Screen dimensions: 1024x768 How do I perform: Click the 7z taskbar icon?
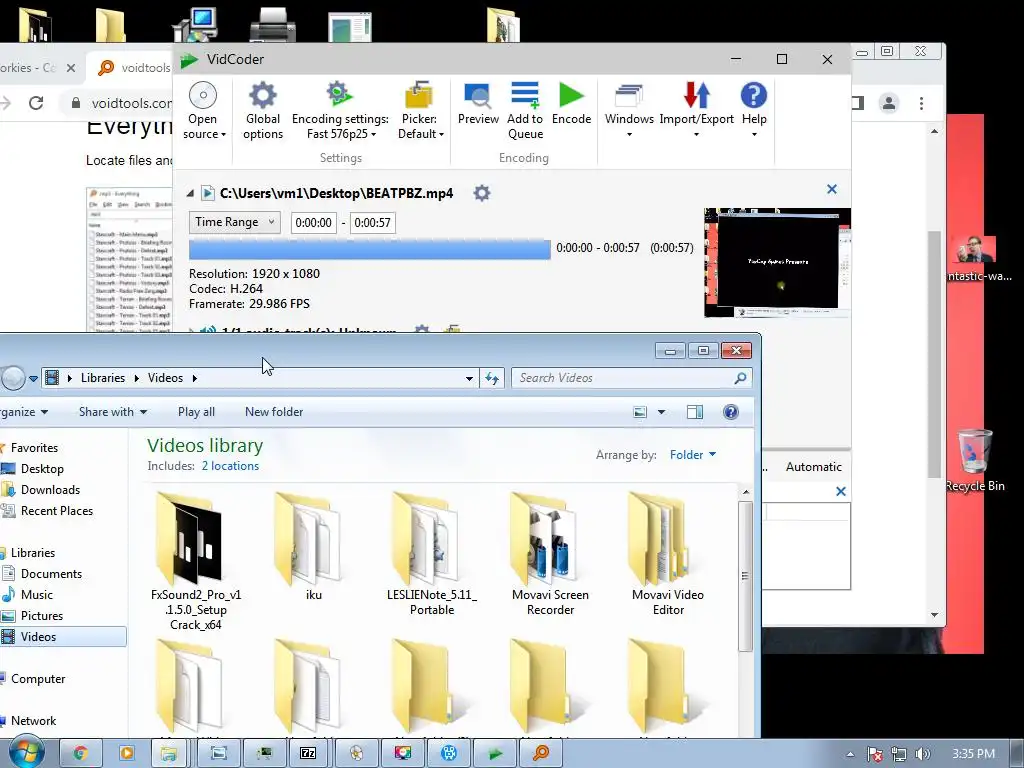(308, 753)
